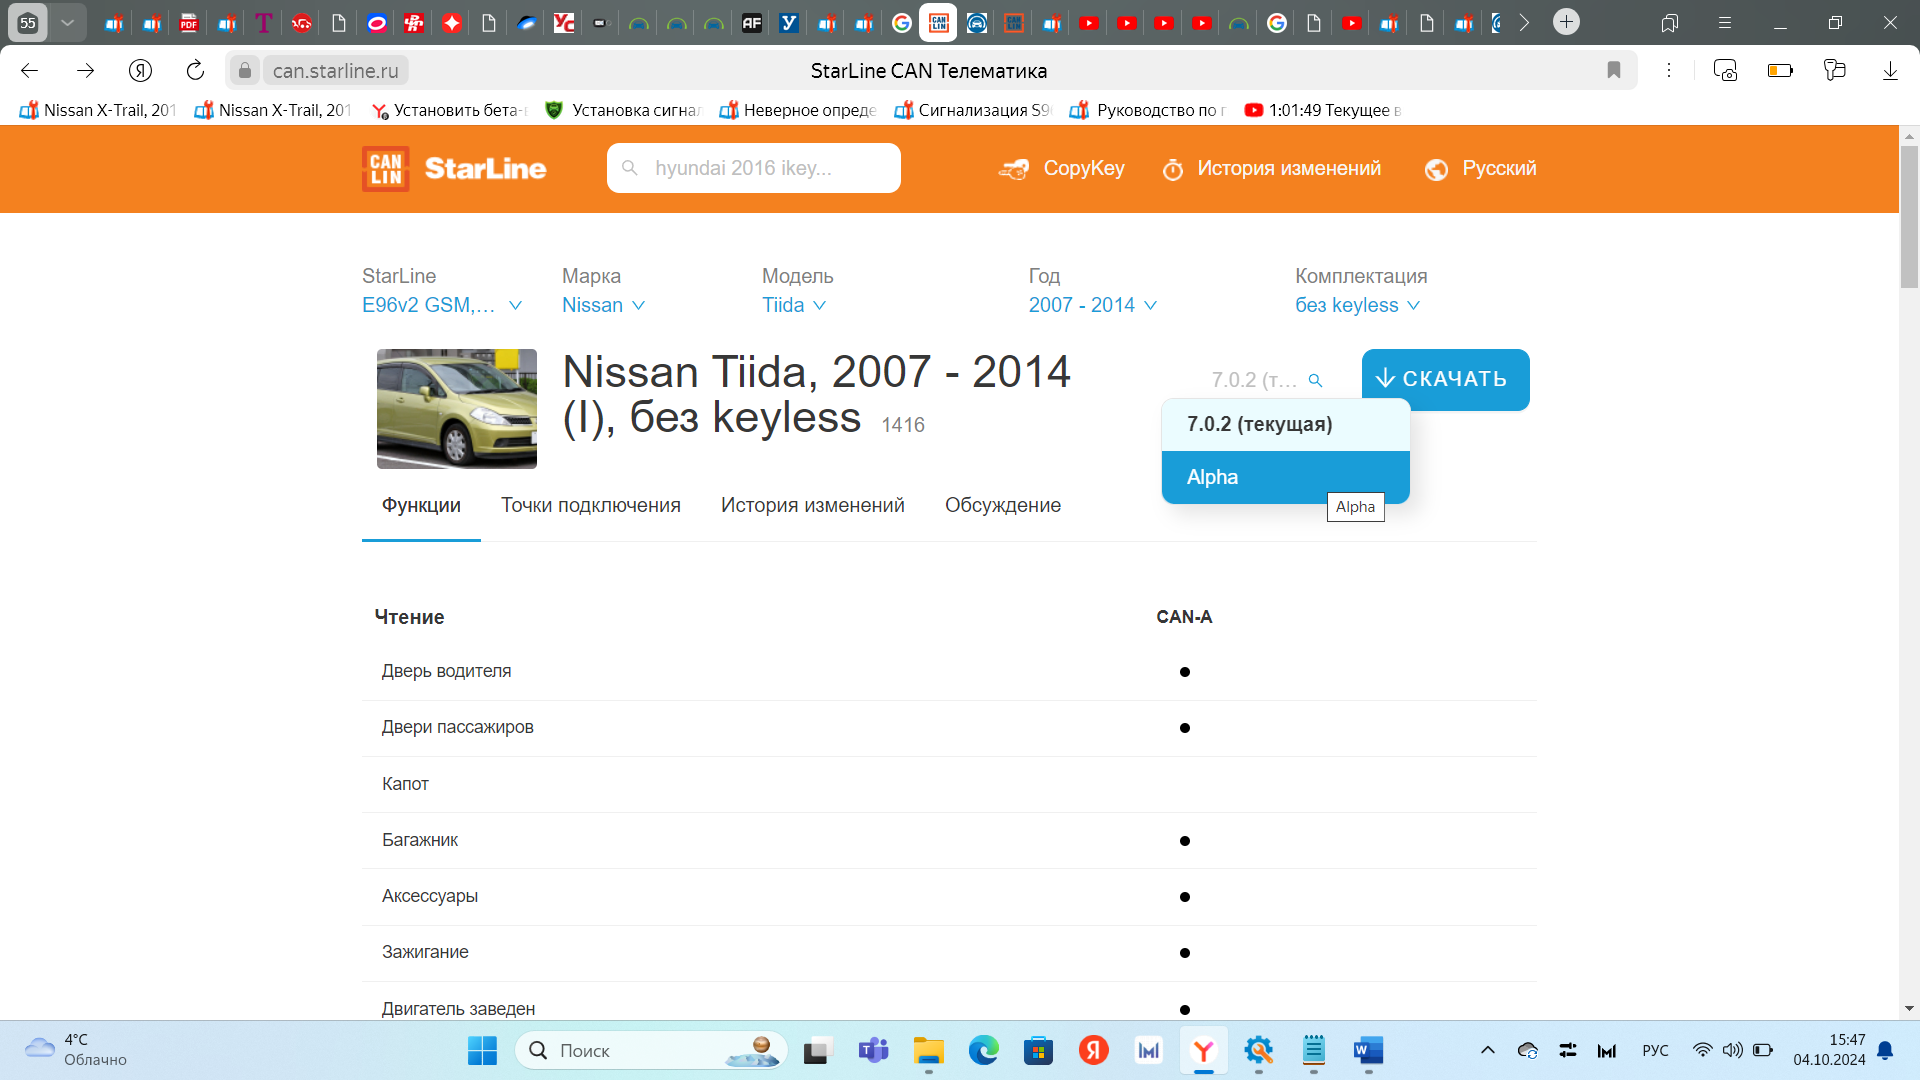Screen dimensions: 1920x1080
Task: Open Yandex Browser Y icon in taskbar
Action: coord(1204,1050)
